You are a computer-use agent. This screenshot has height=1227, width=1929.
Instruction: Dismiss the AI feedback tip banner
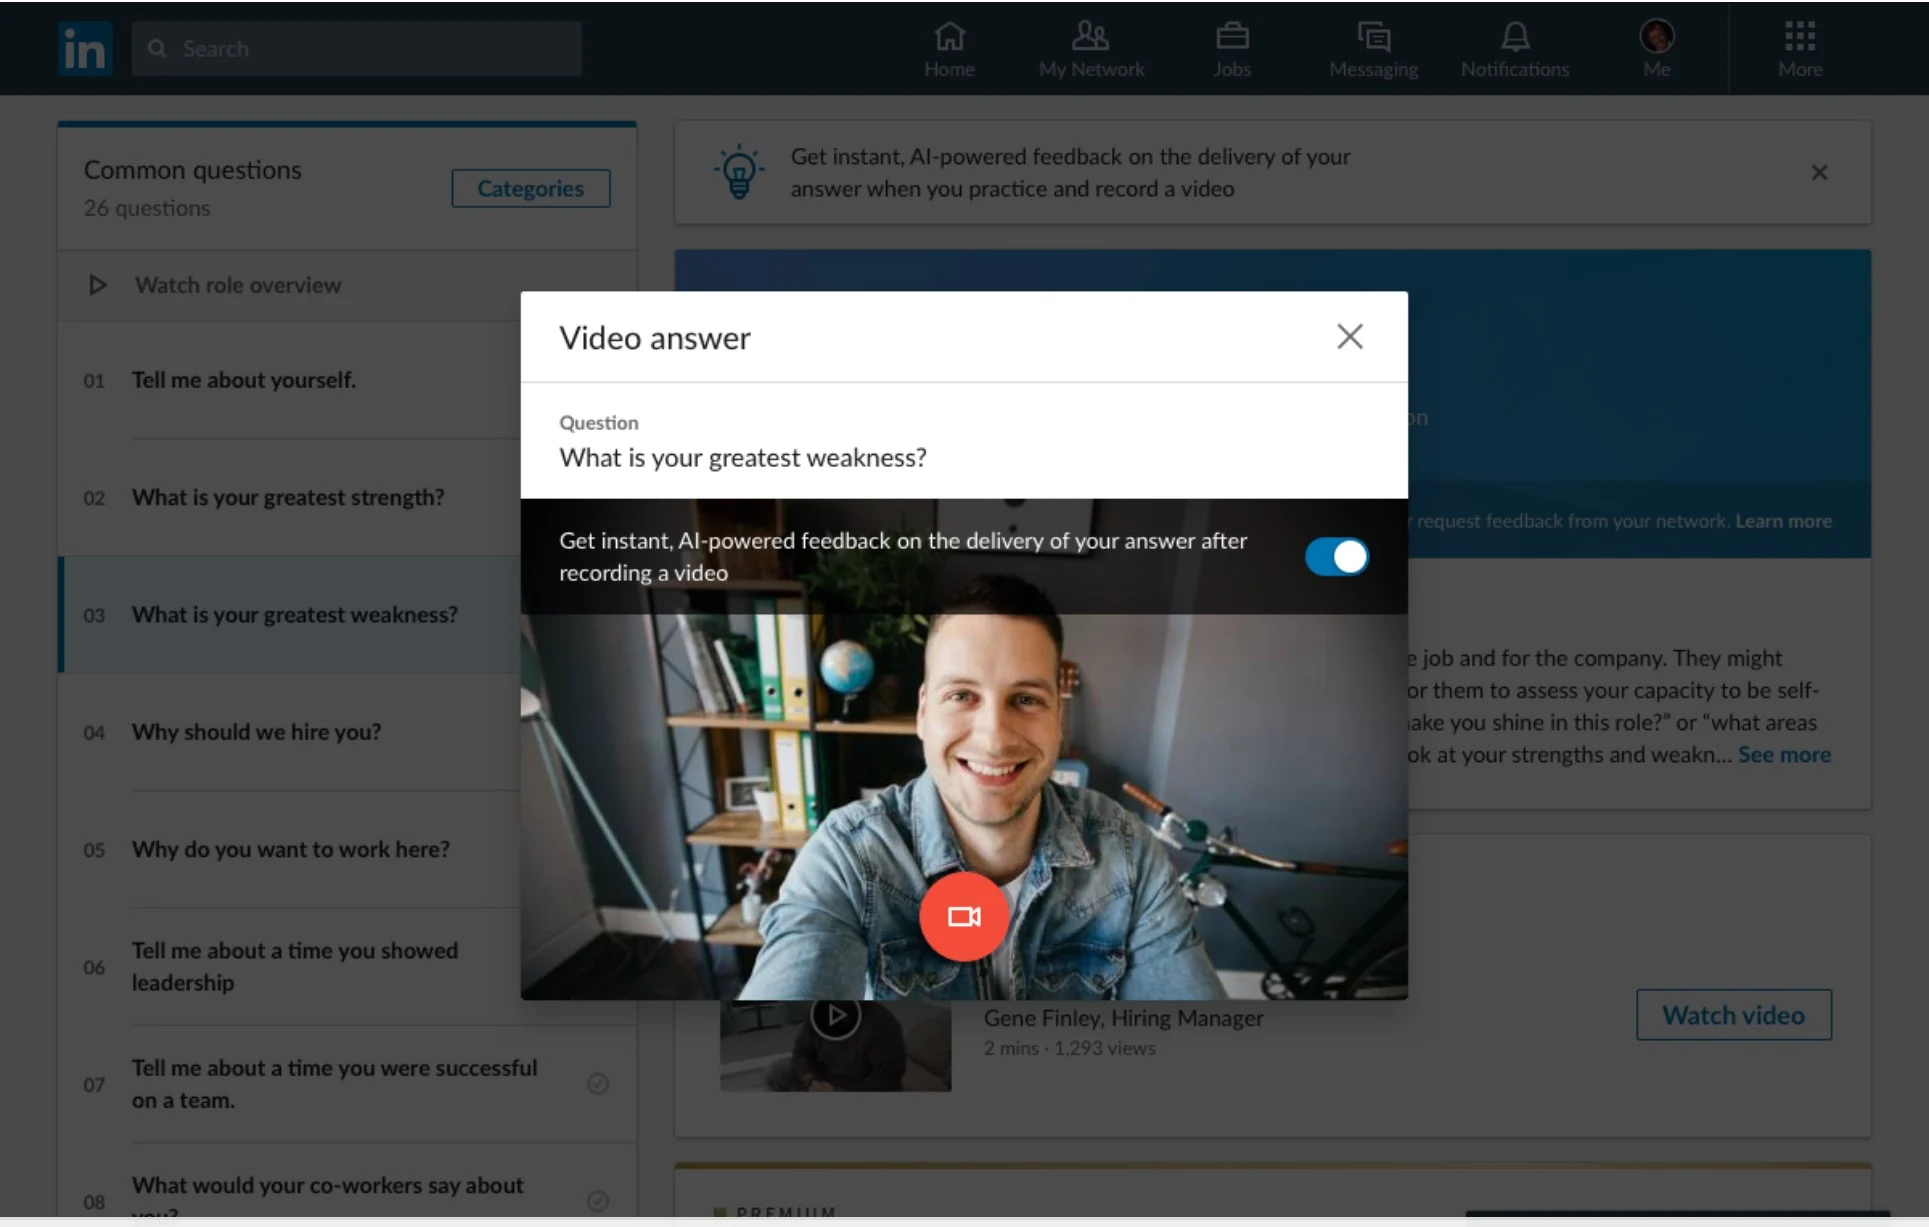[1819, 173]
